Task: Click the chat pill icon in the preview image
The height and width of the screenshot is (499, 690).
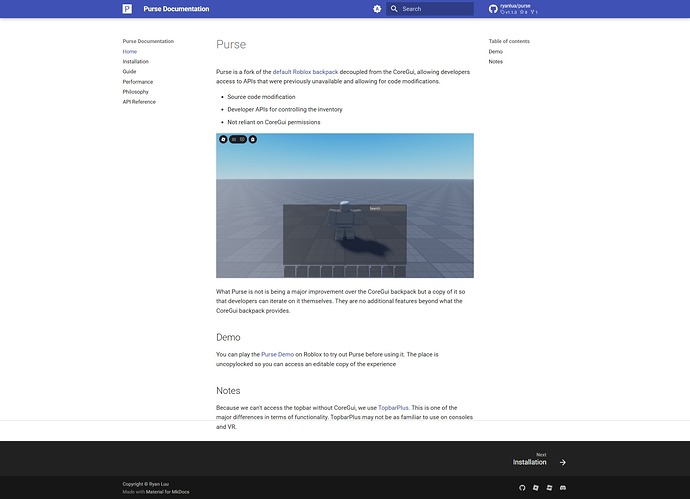Action: tap(238, 139)
